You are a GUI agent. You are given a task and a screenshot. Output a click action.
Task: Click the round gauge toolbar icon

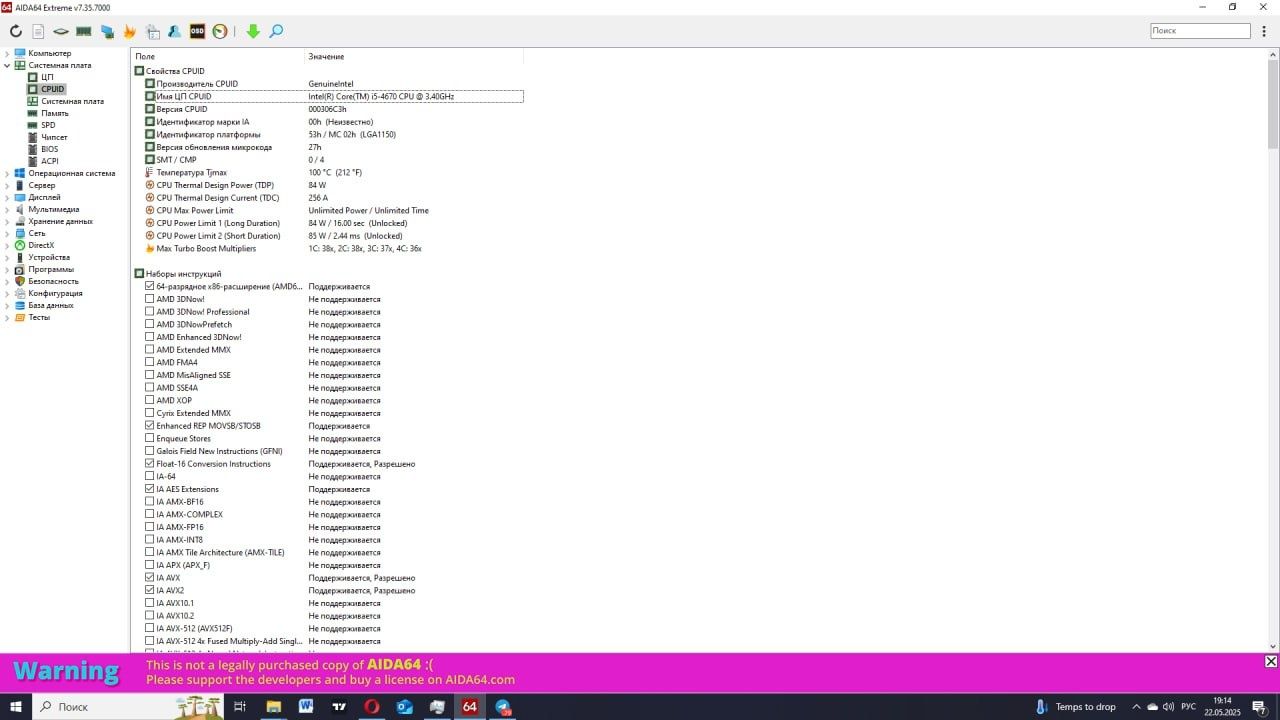pos(219,32)
